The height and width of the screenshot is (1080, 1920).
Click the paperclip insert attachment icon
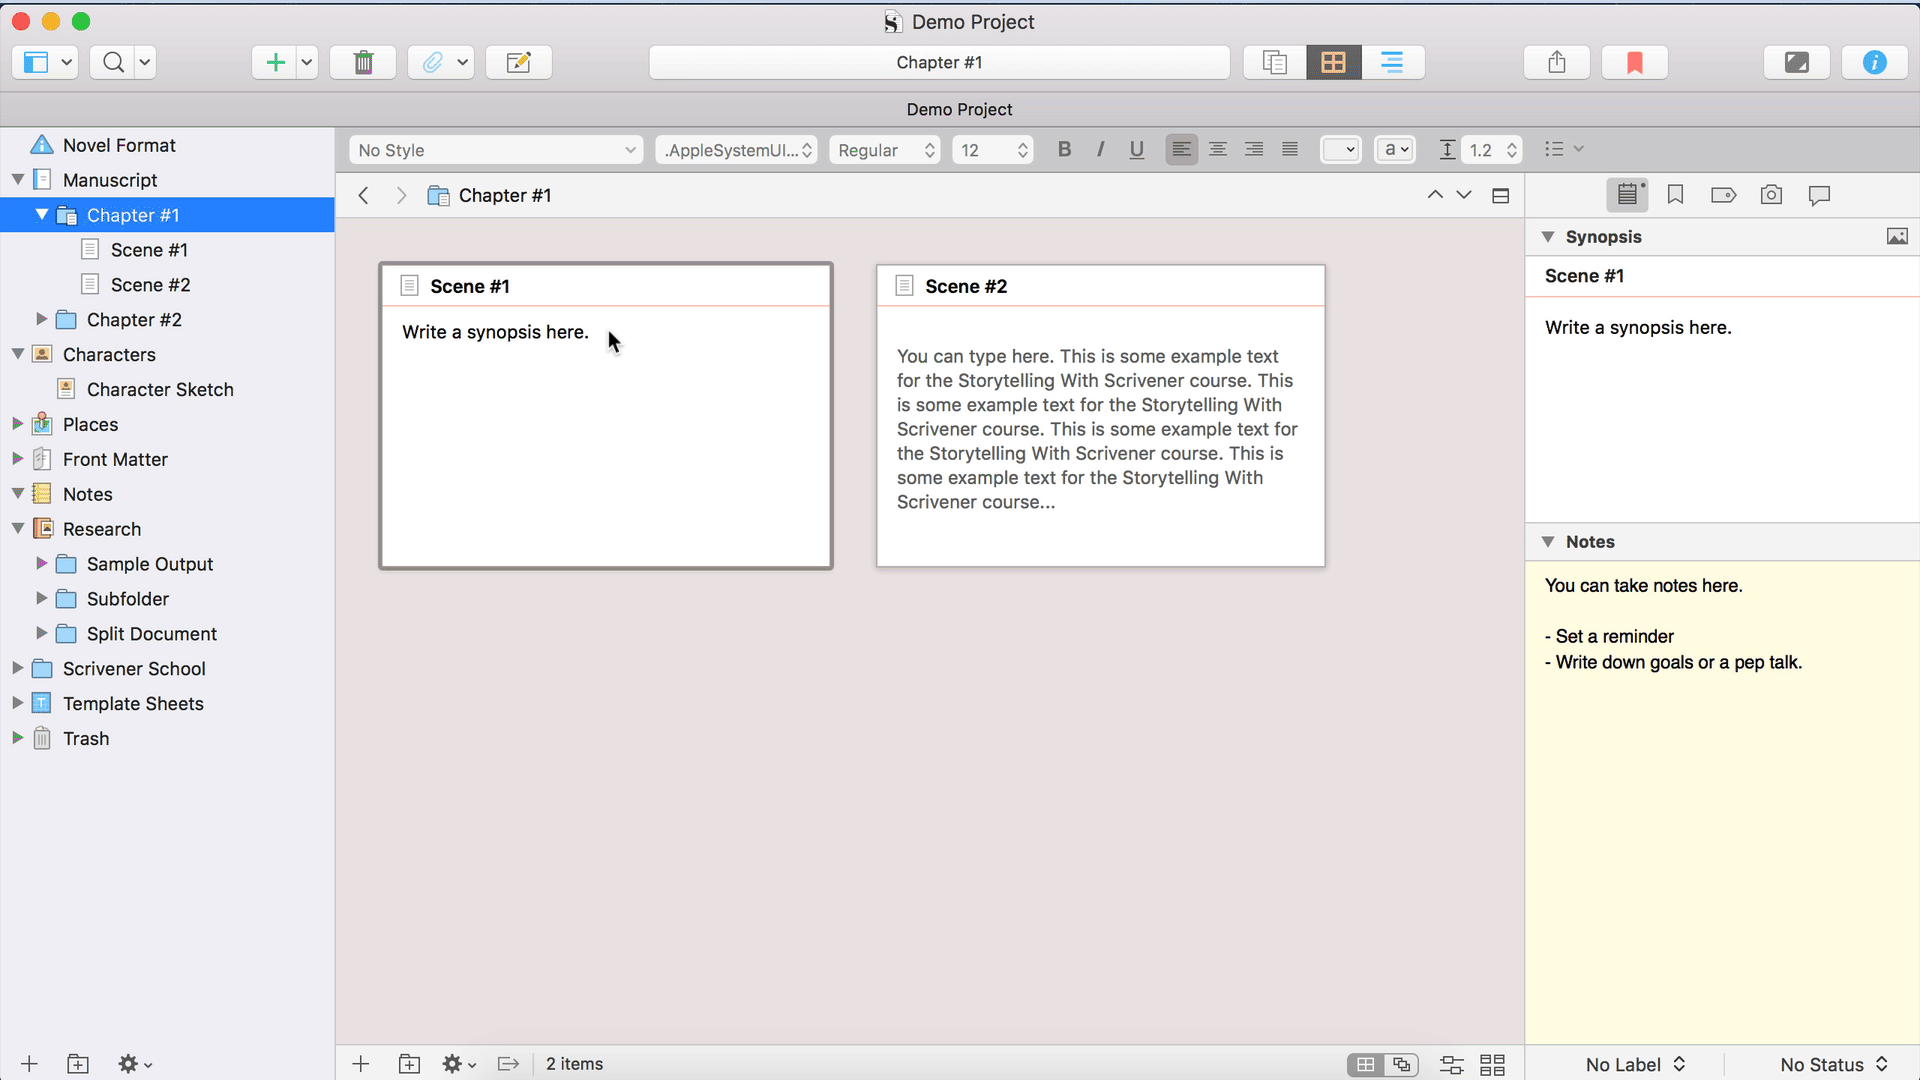(432, 62)
